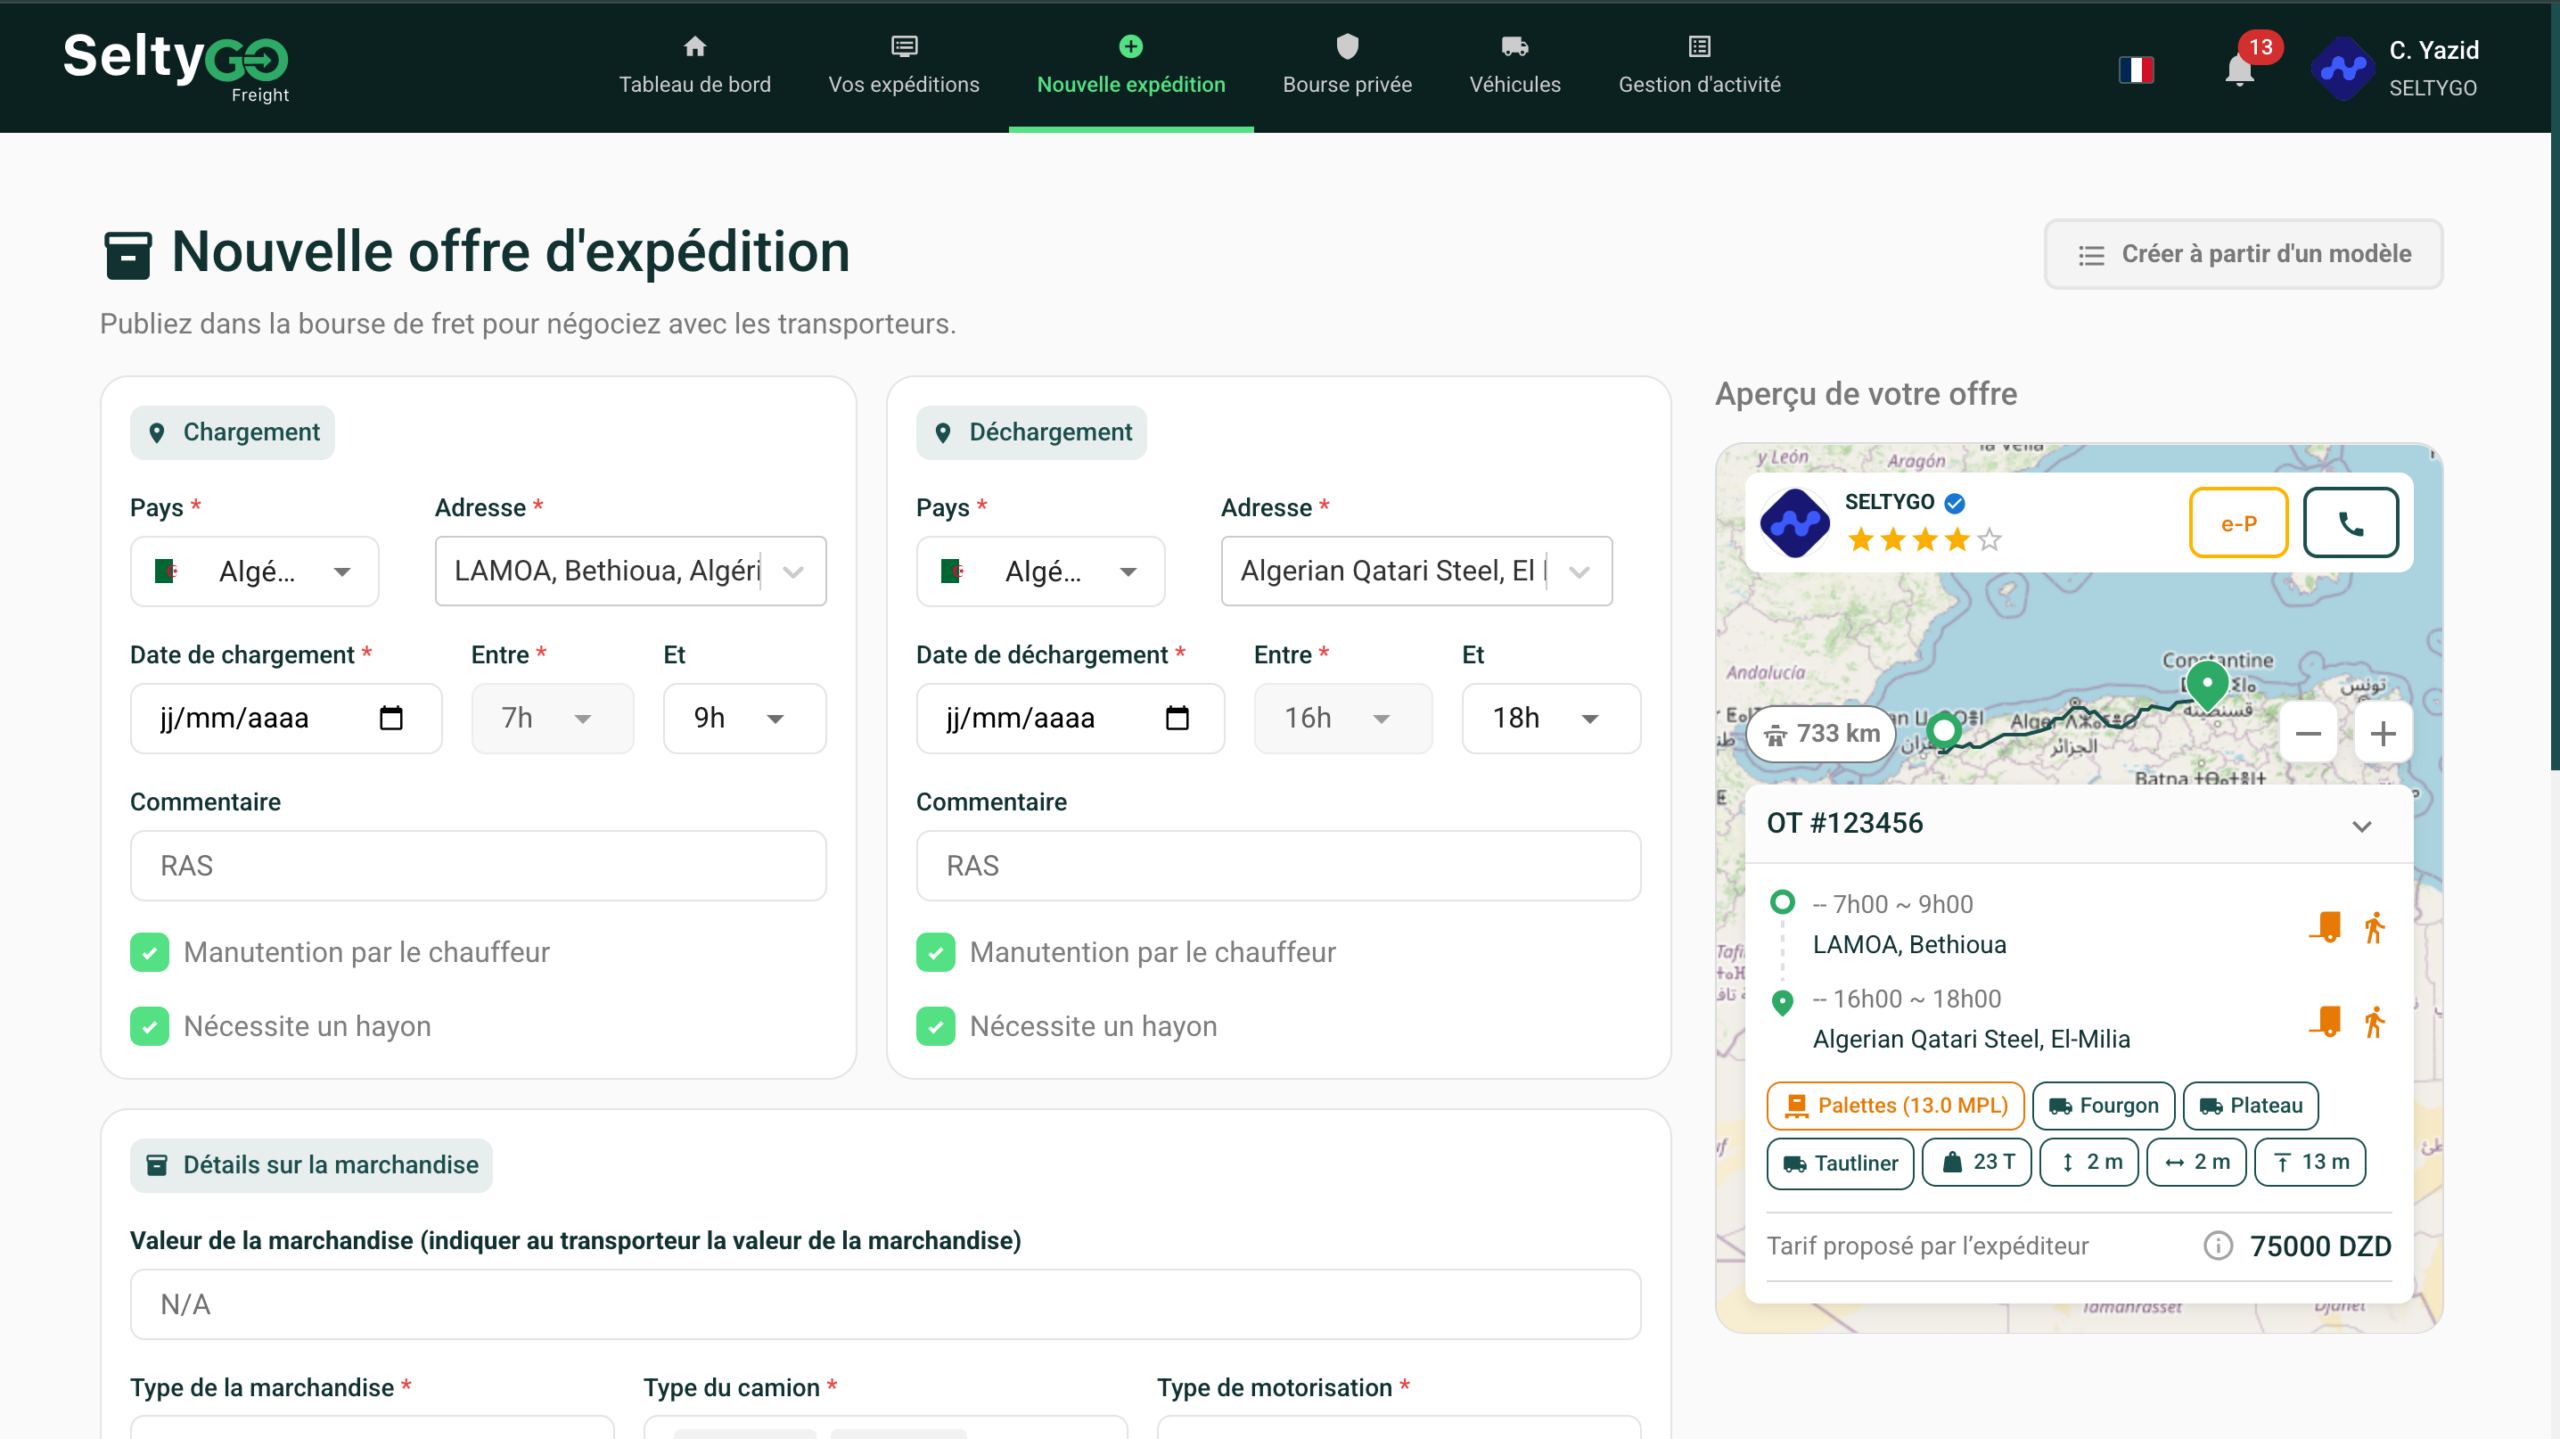
Task: Toggle loading 'Nécessite un hayon' checkbox
Action: point(150,1026)
